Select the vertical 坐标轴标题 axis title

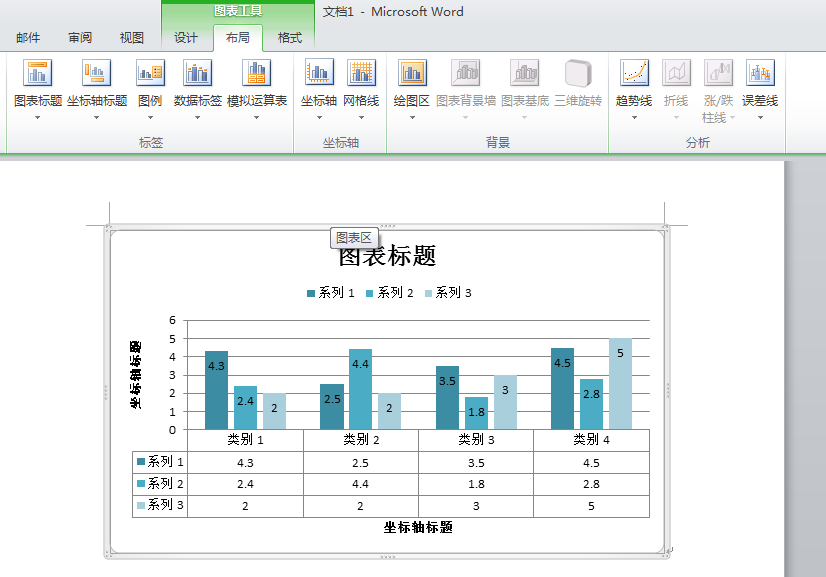(135, 375)
